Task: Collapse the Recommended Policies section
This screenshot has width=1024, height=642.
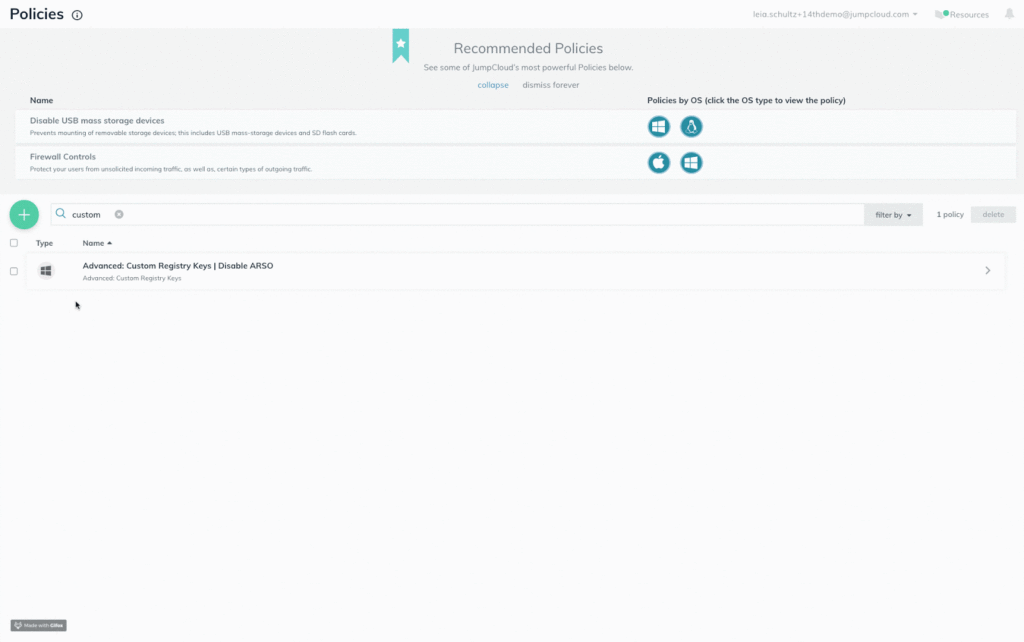Action: (492, 85)
